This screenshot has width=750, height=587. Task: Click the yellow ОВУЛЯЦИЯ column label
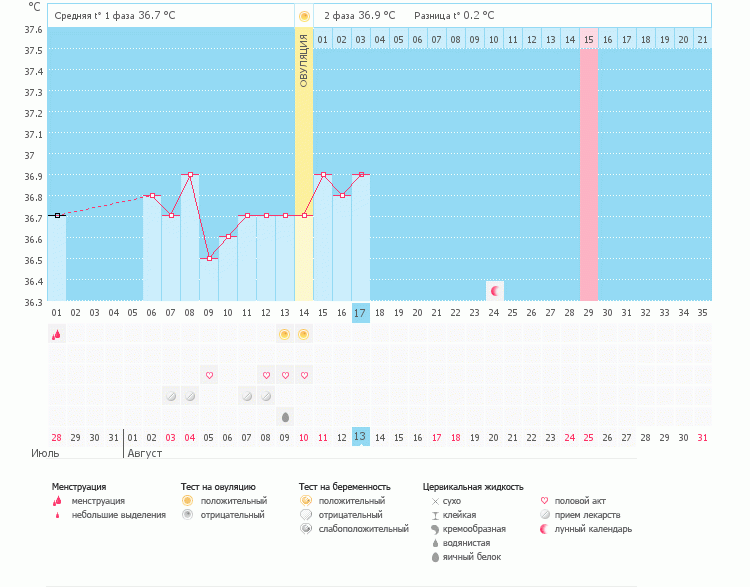pos(304,60)
